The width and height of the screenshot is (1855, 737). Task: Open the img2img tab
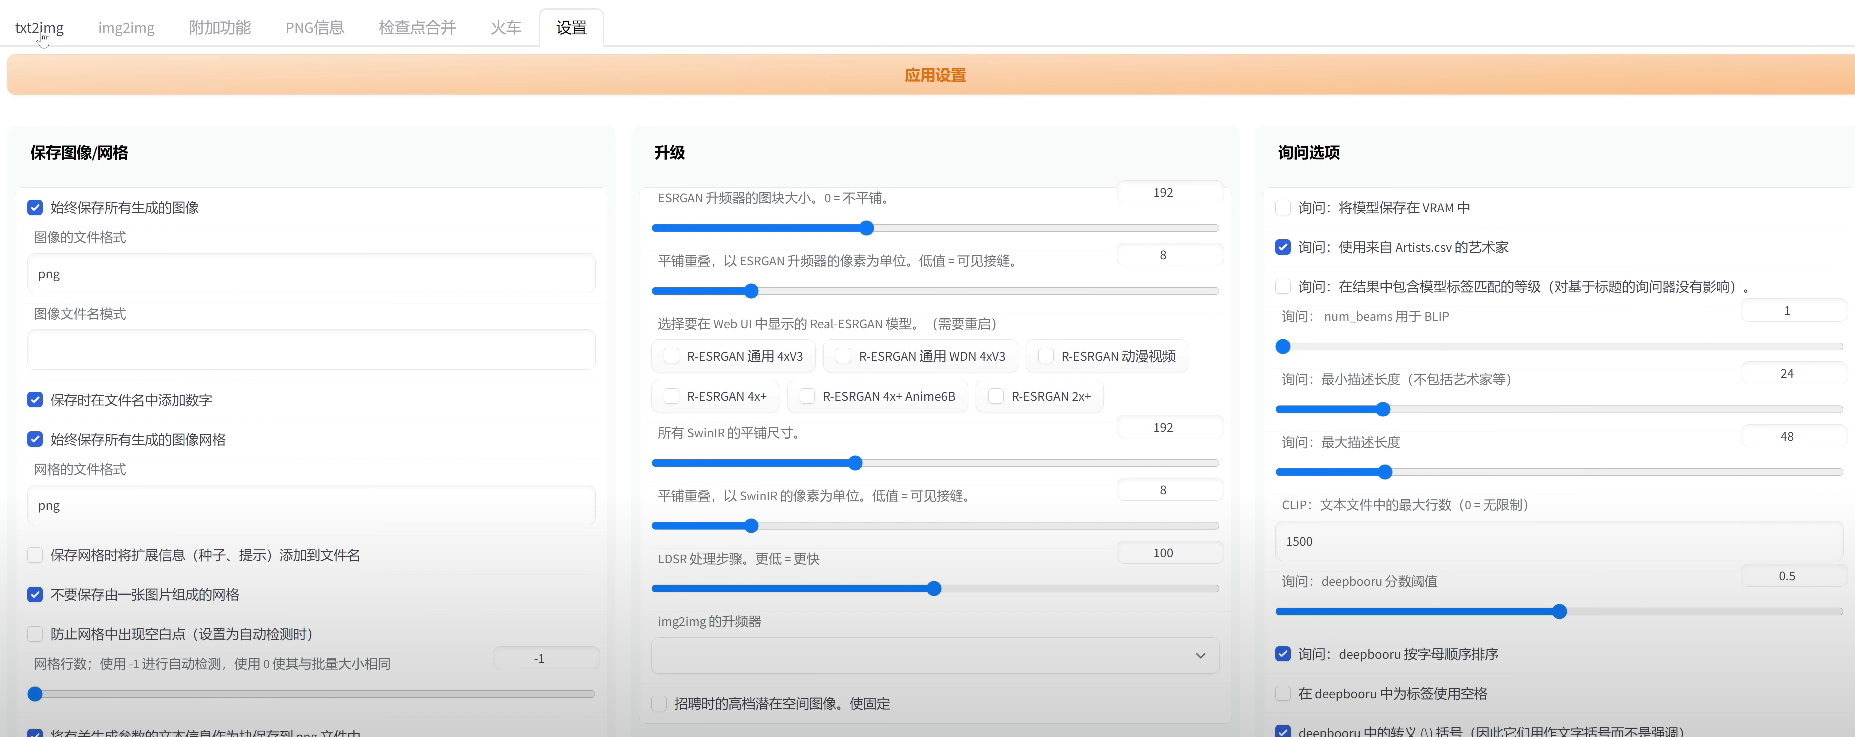point(126,28)
